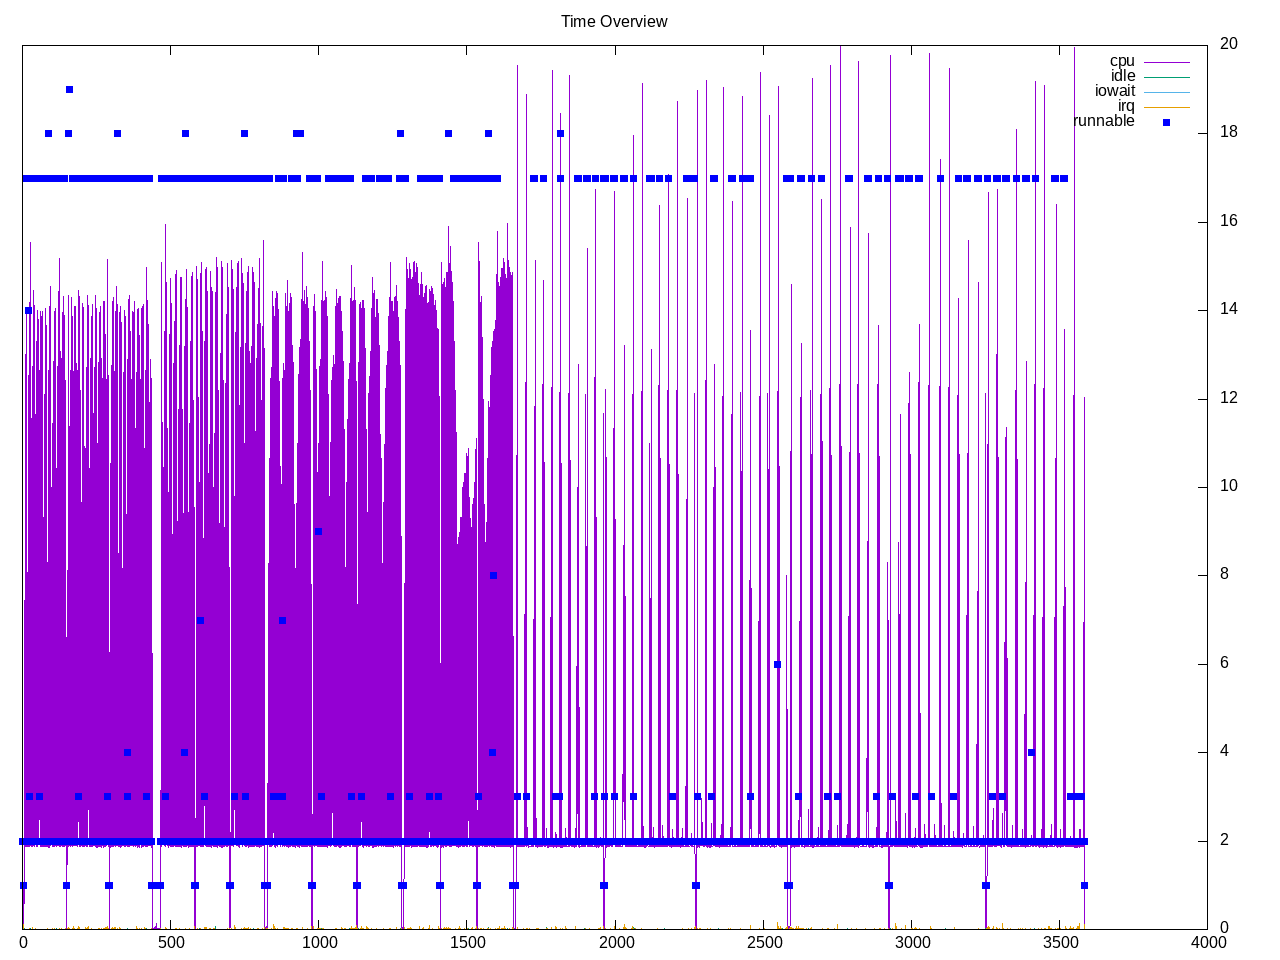Click the runnable data point at value 9
Screen dimensions: 1280x960
[x=318, y=531]
